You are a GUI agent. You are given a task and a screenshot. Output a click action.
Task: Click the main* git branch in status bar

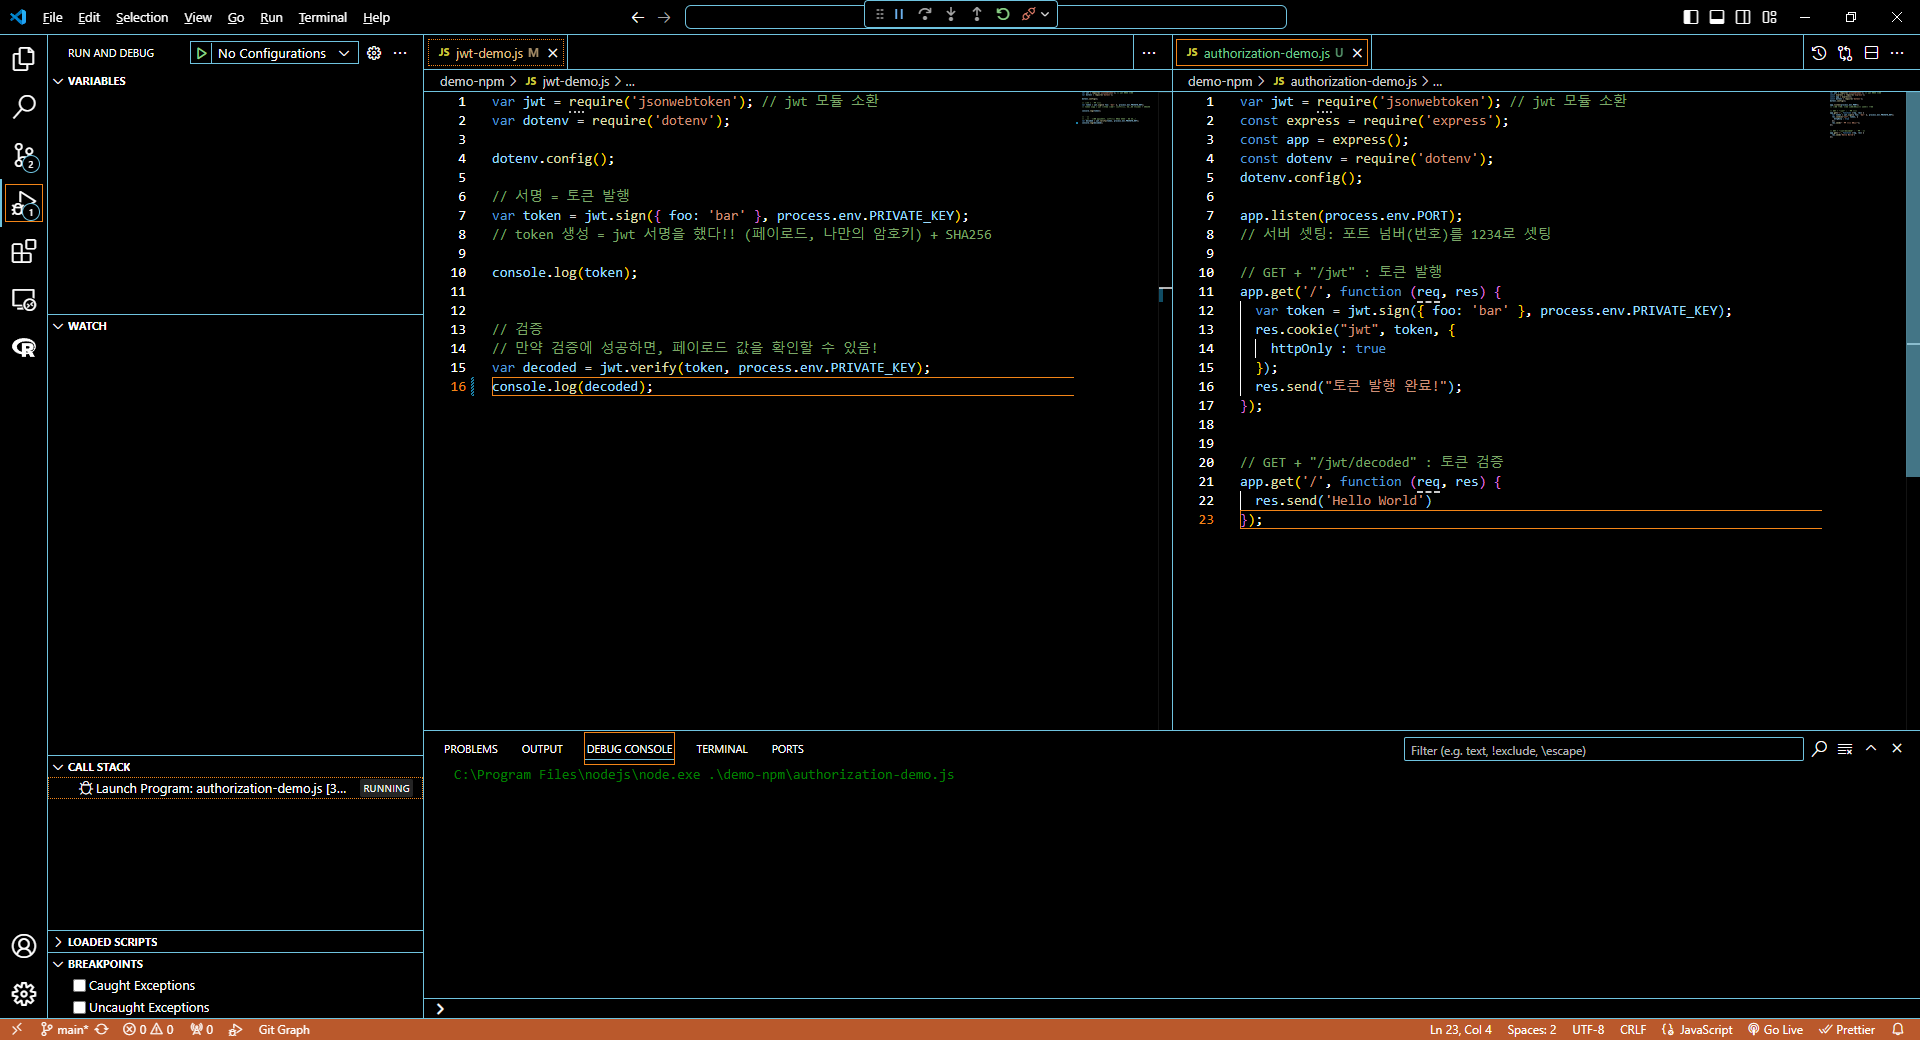(x=65, y=1030)
